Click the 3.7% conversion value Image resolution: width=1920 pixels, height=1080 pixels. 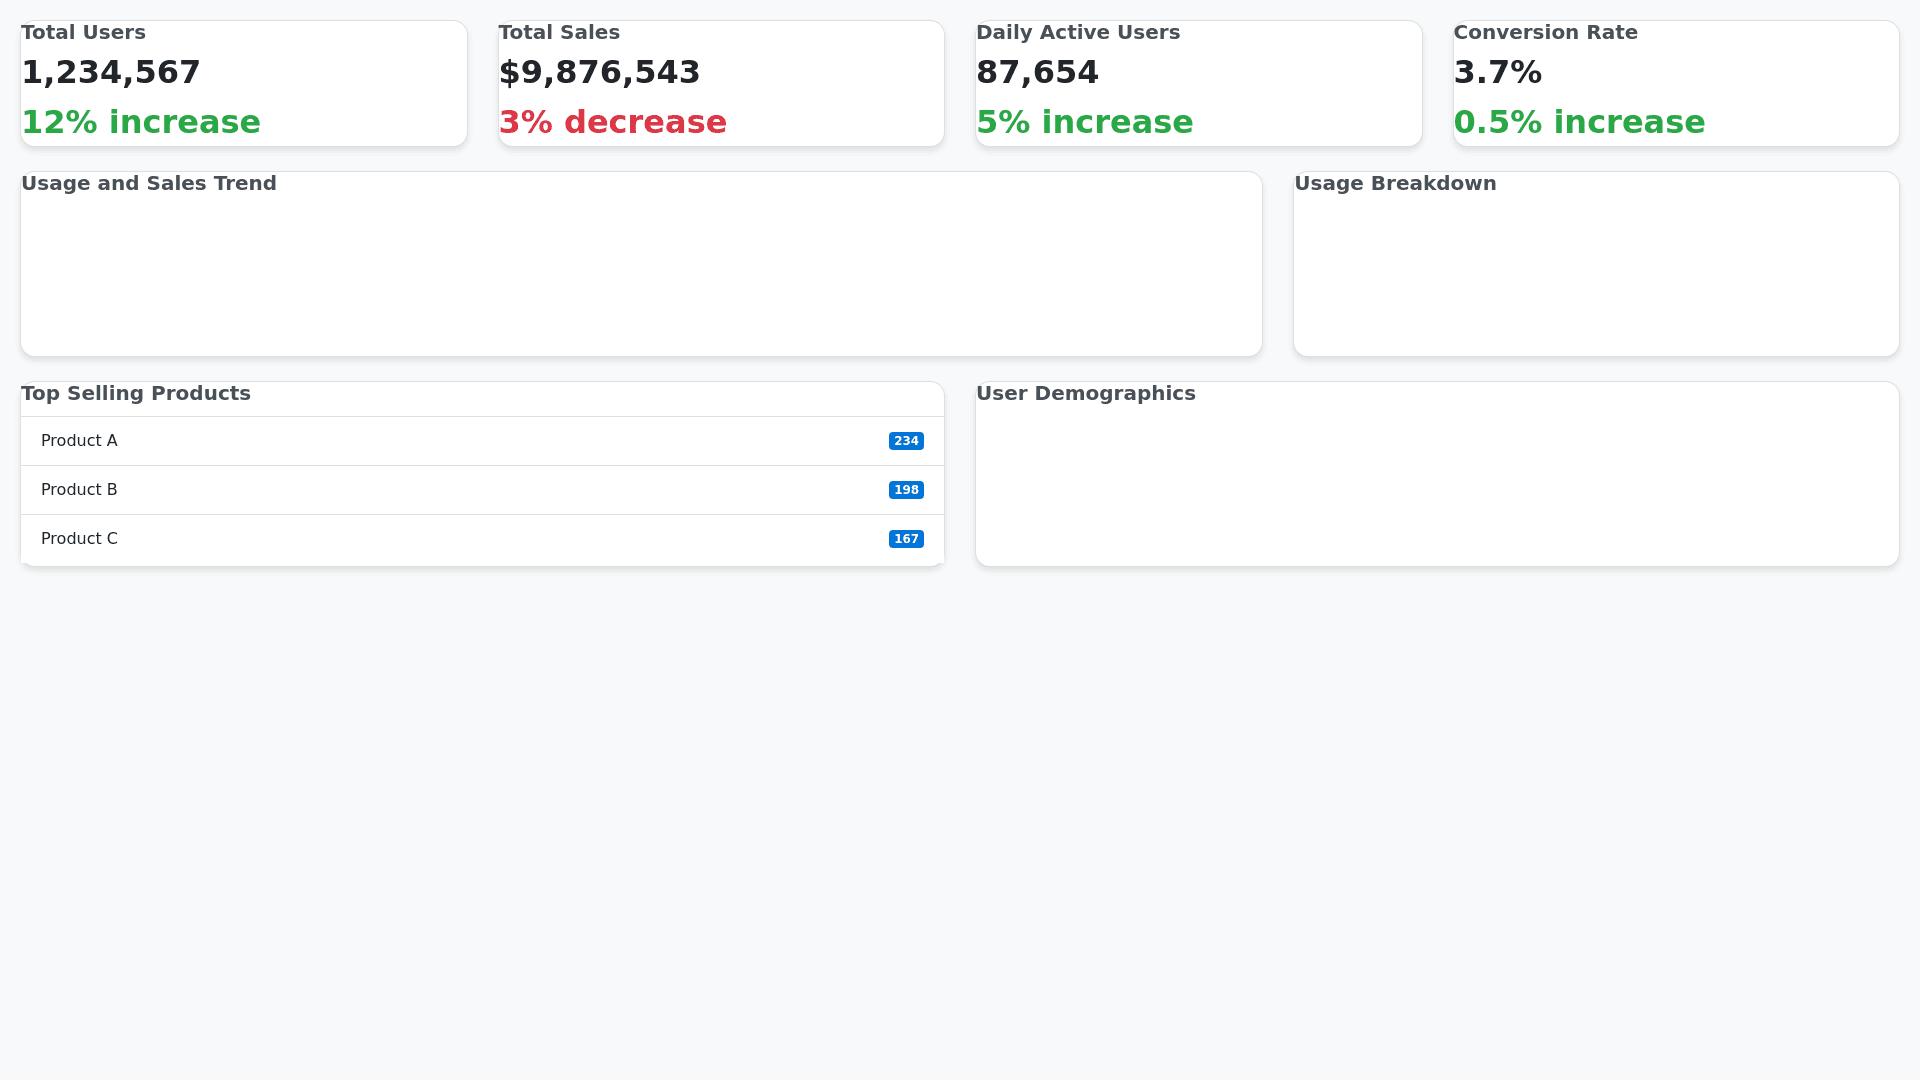[x=1497, y=73]
